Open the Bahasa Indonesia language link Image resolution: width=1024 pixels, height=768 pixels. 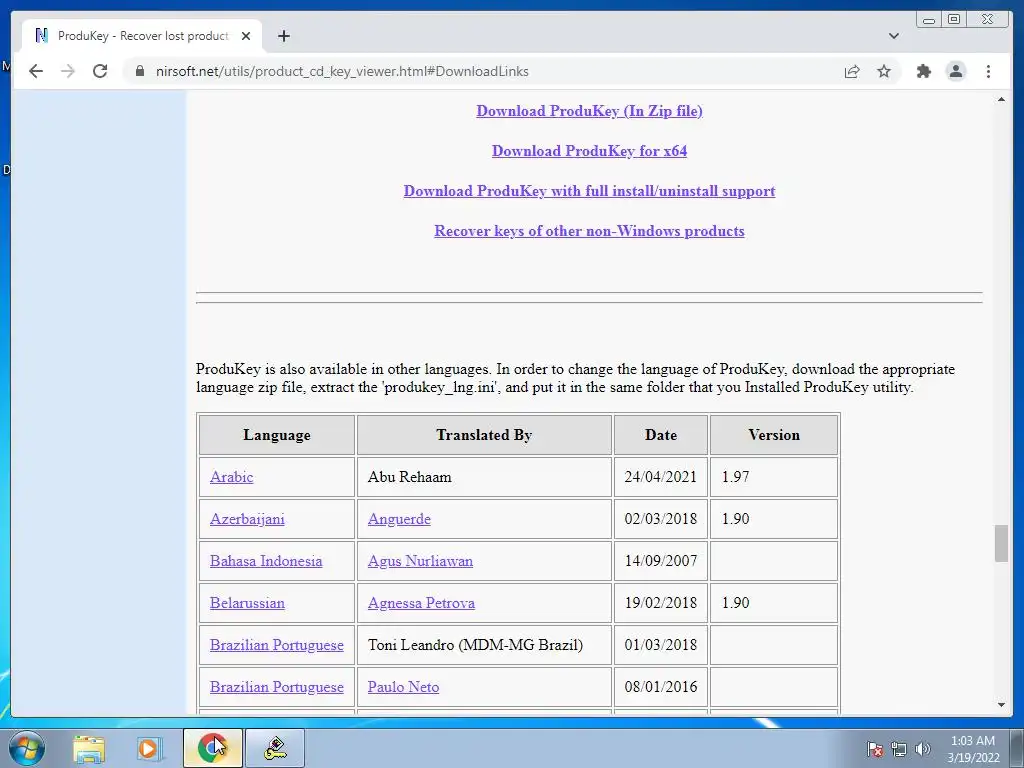(266, 561)
